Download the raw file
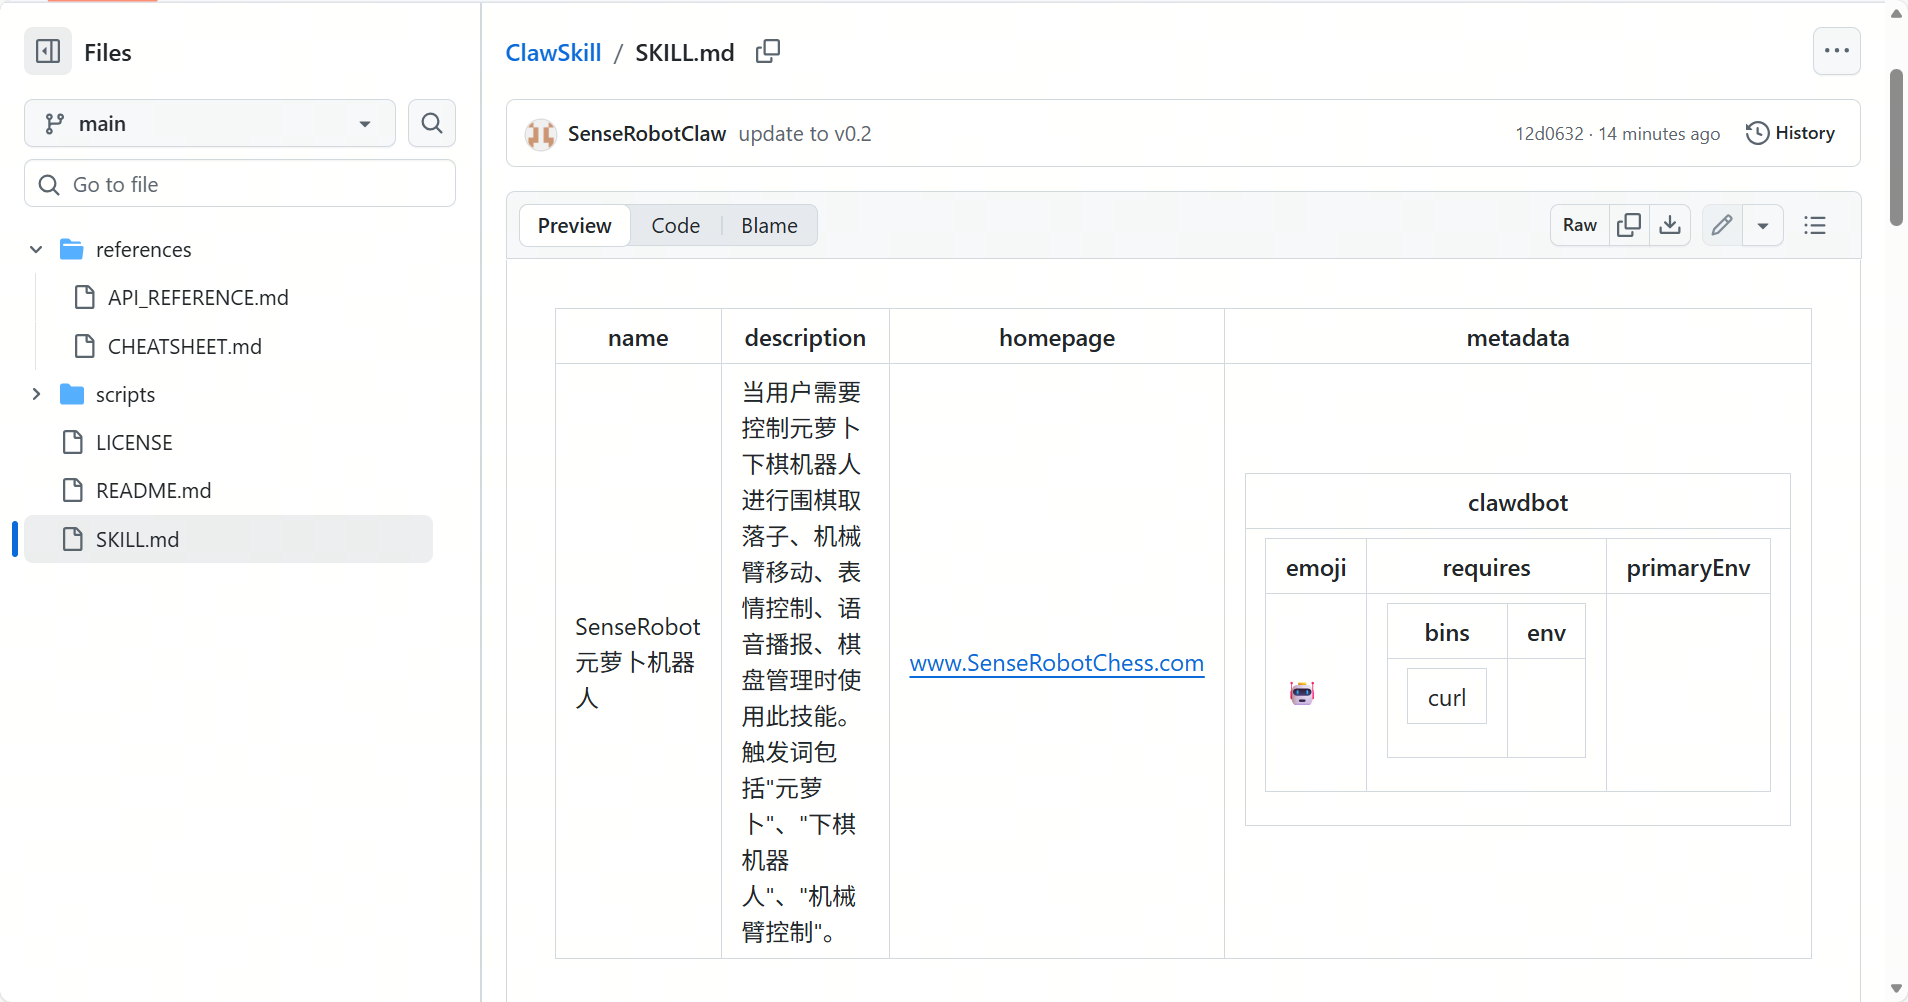Screen dimensions: 1908x1002 1670,225
